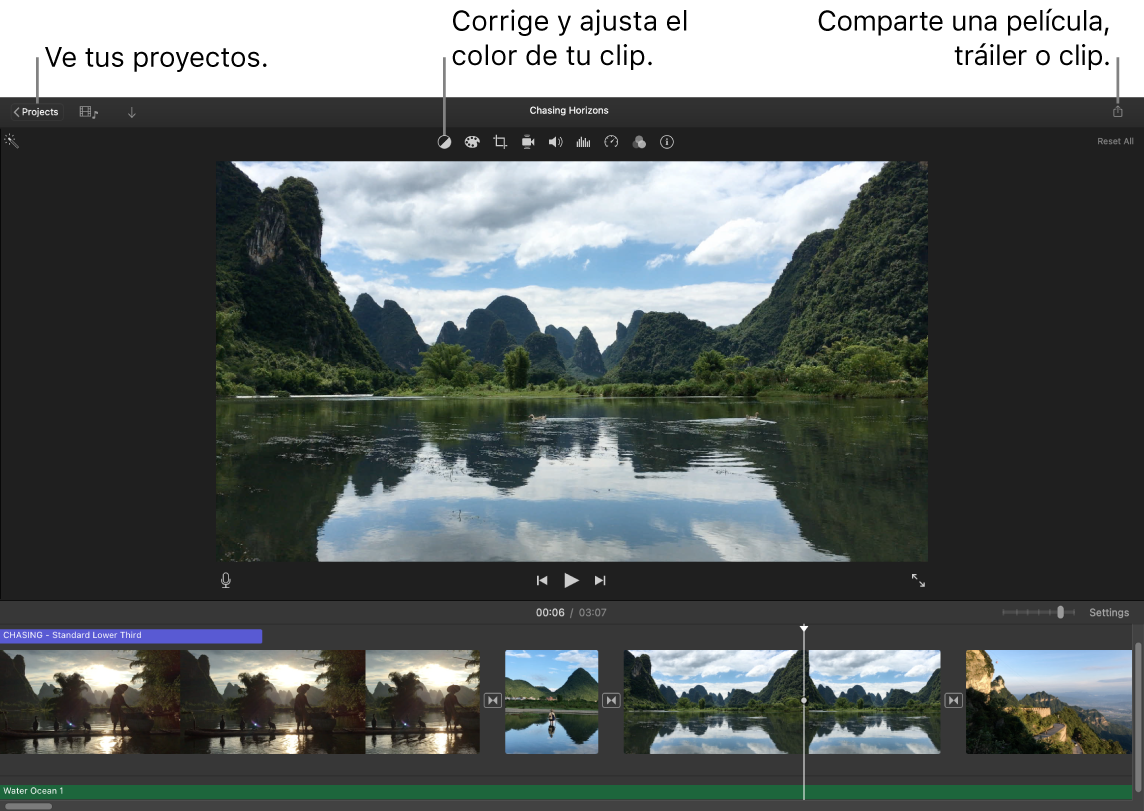
Task: Open timeline Settings
Action: click(x=1109, y=612)
